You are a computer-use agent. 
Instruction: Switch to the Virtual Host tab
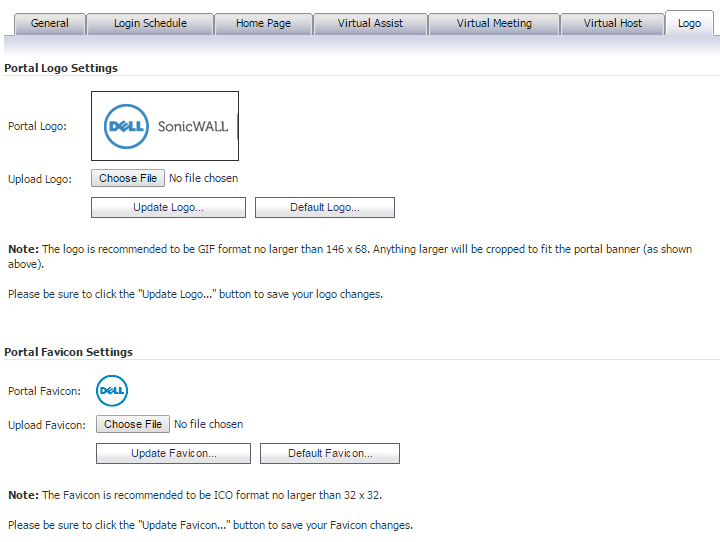tap(613, 23)
